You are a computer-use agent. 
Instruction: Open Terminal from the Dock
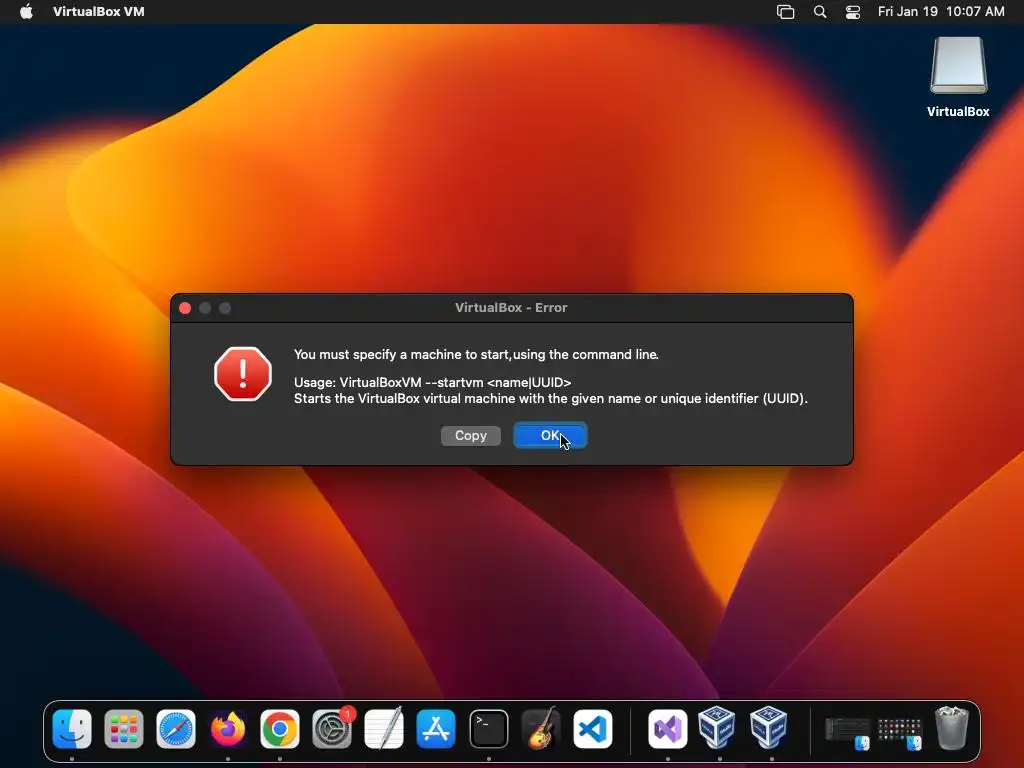click(x=488, y=728)
